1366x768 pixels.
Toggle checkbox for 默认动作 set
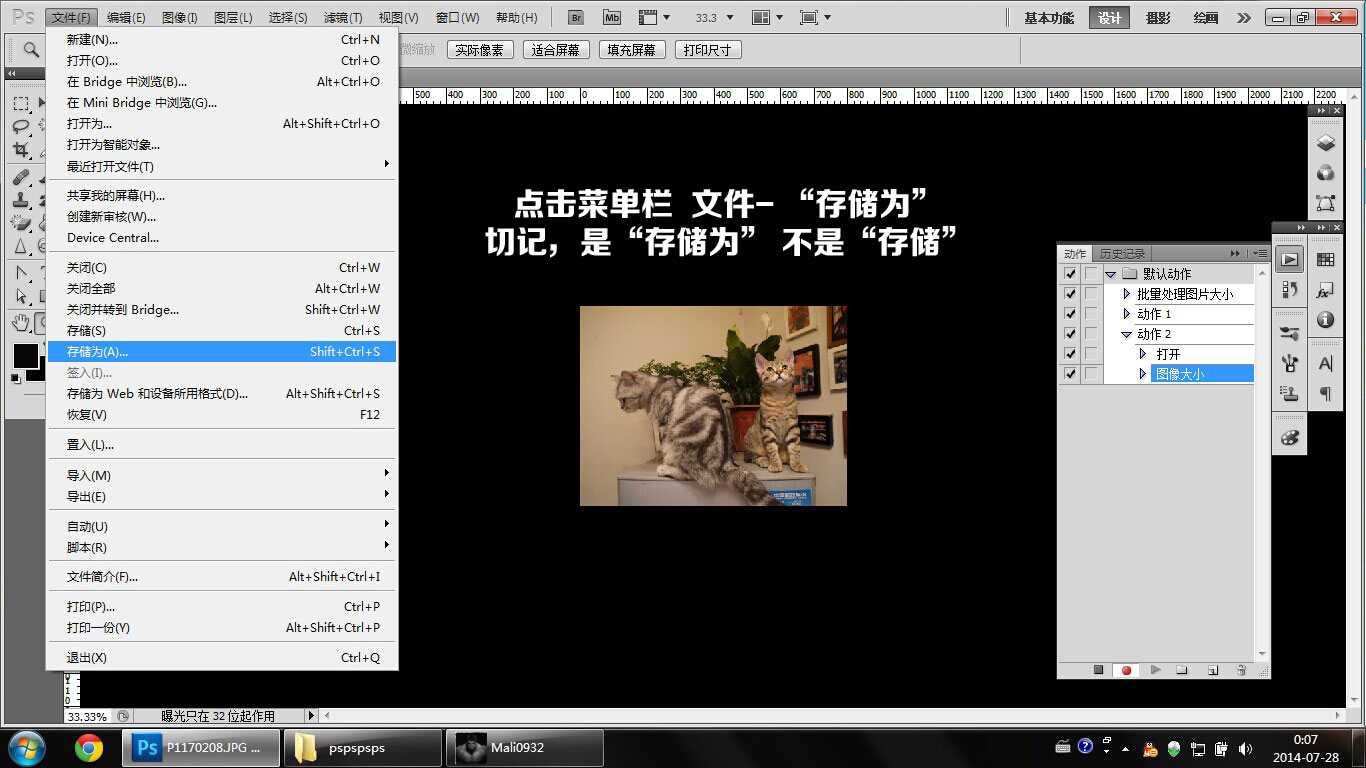(x=1070, y=274)
